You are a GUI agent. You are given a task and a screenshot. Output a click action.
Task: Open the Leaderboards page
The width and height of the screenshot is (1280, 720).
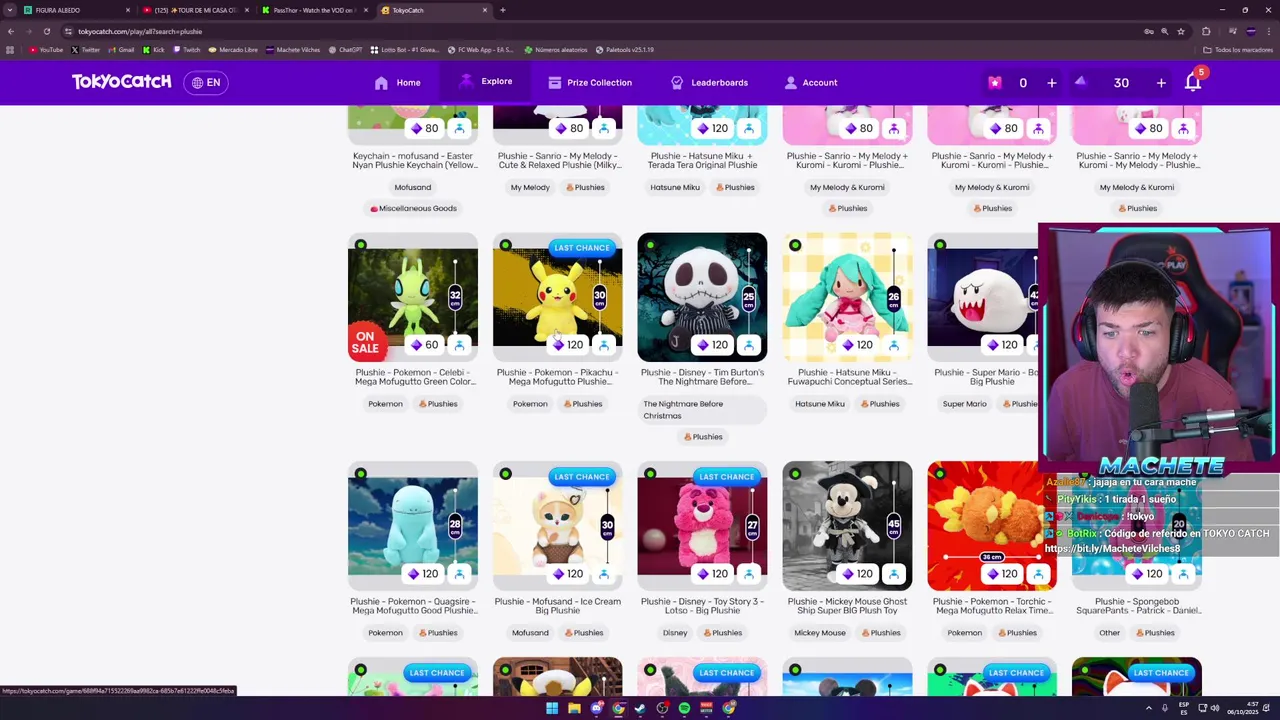click(x=709, y=83)
